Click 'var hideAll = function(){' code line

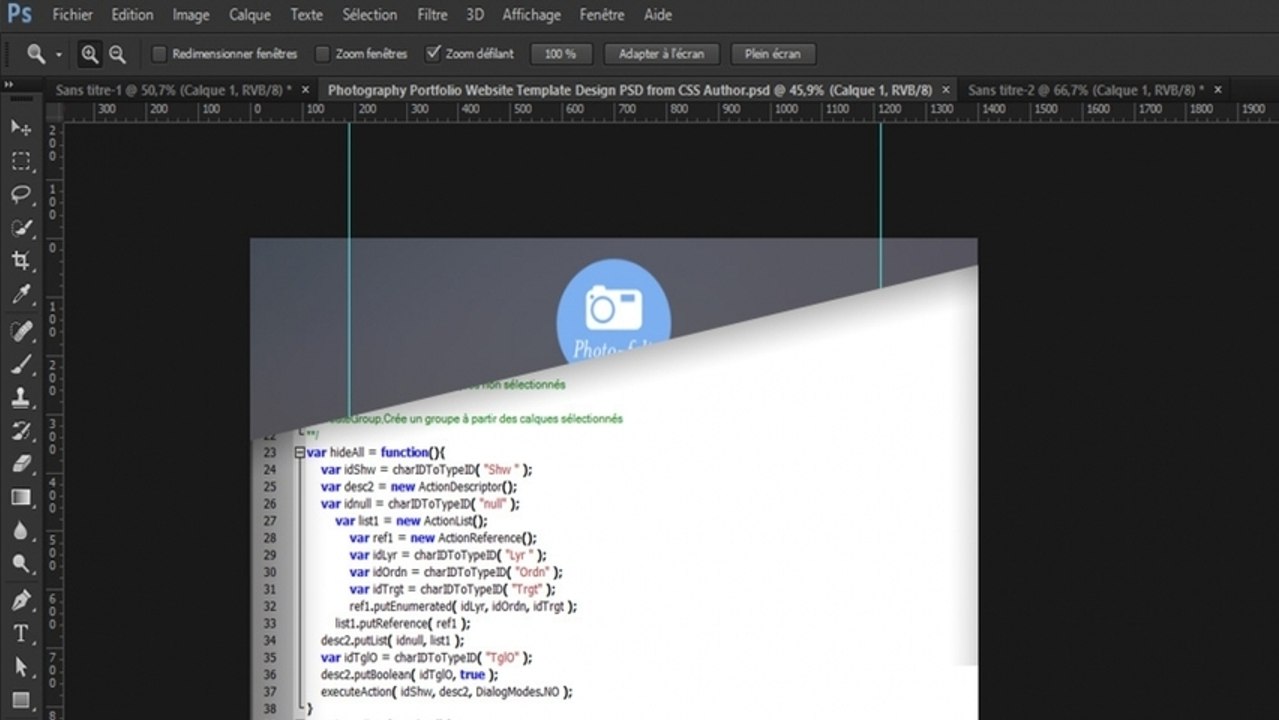click(376, 452)
